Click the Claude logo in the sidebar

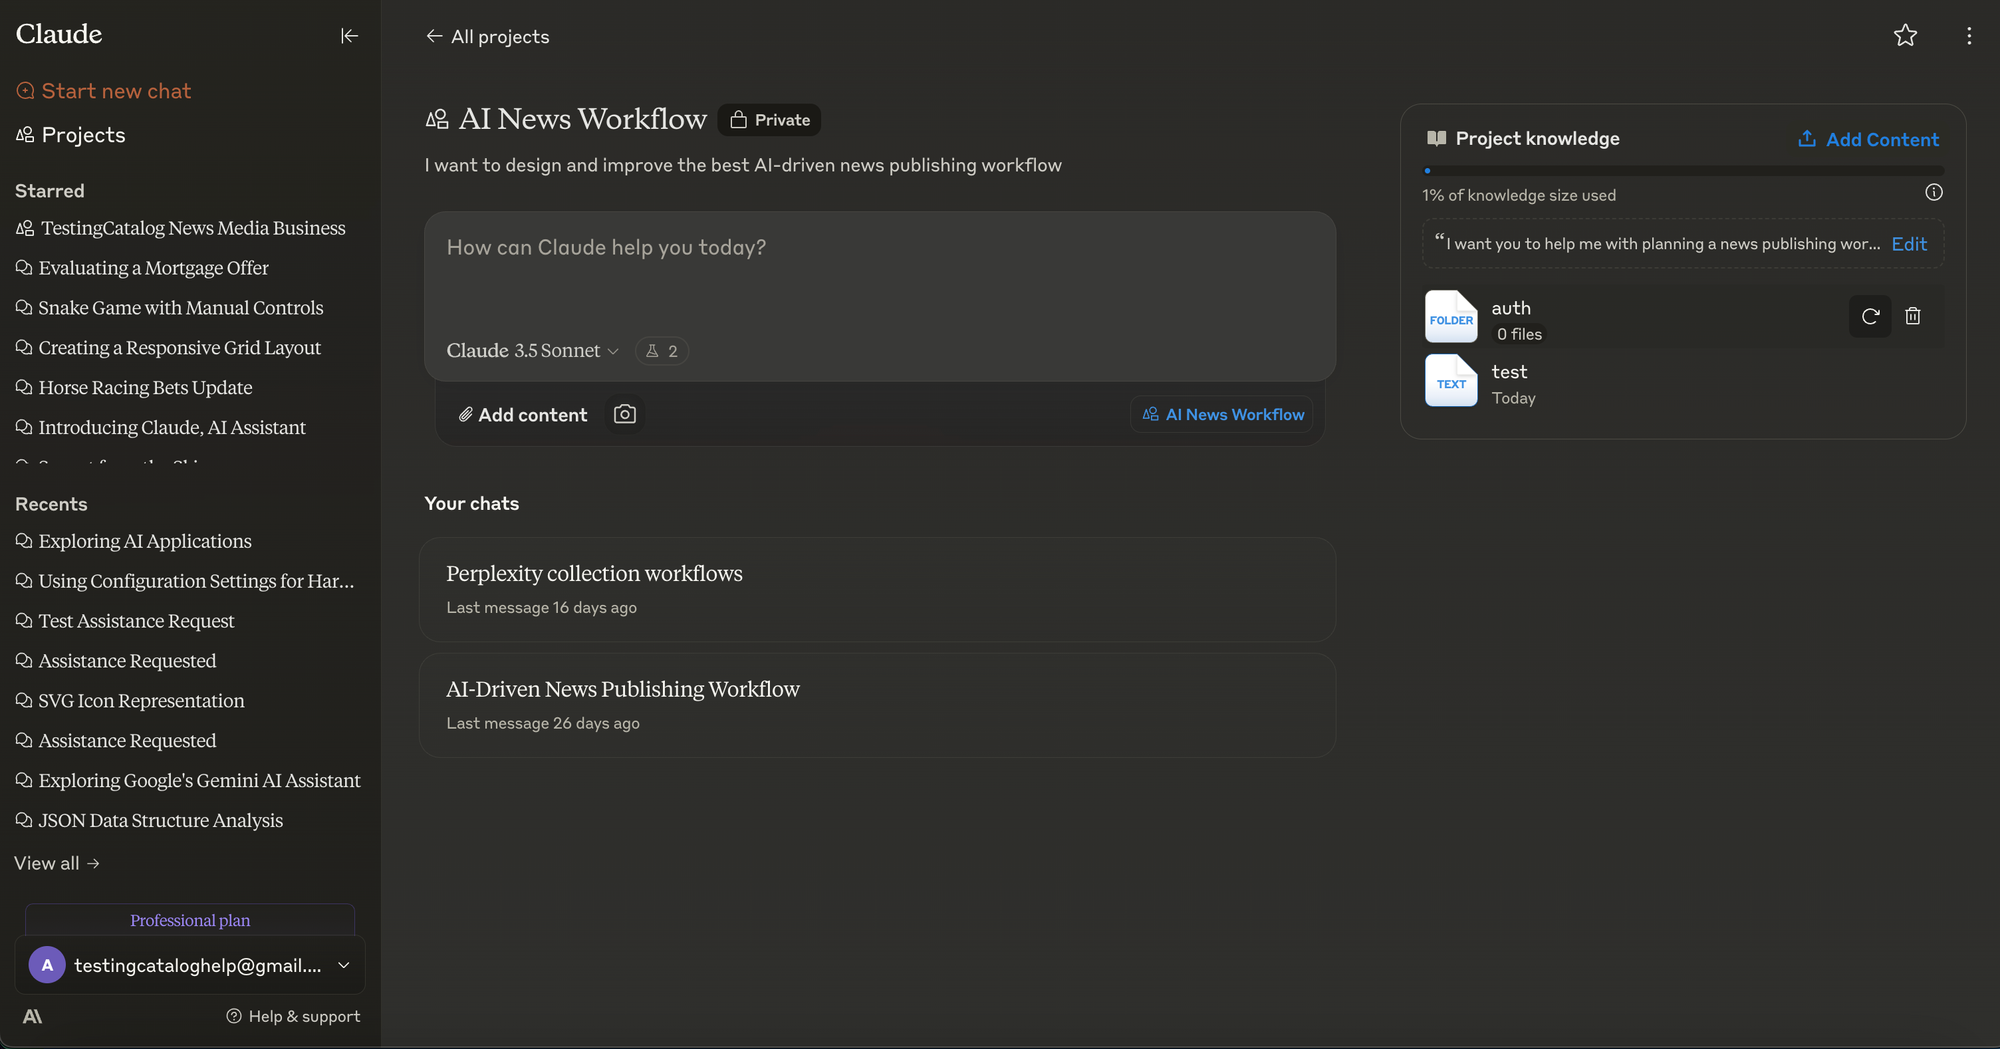click(59, 34)
